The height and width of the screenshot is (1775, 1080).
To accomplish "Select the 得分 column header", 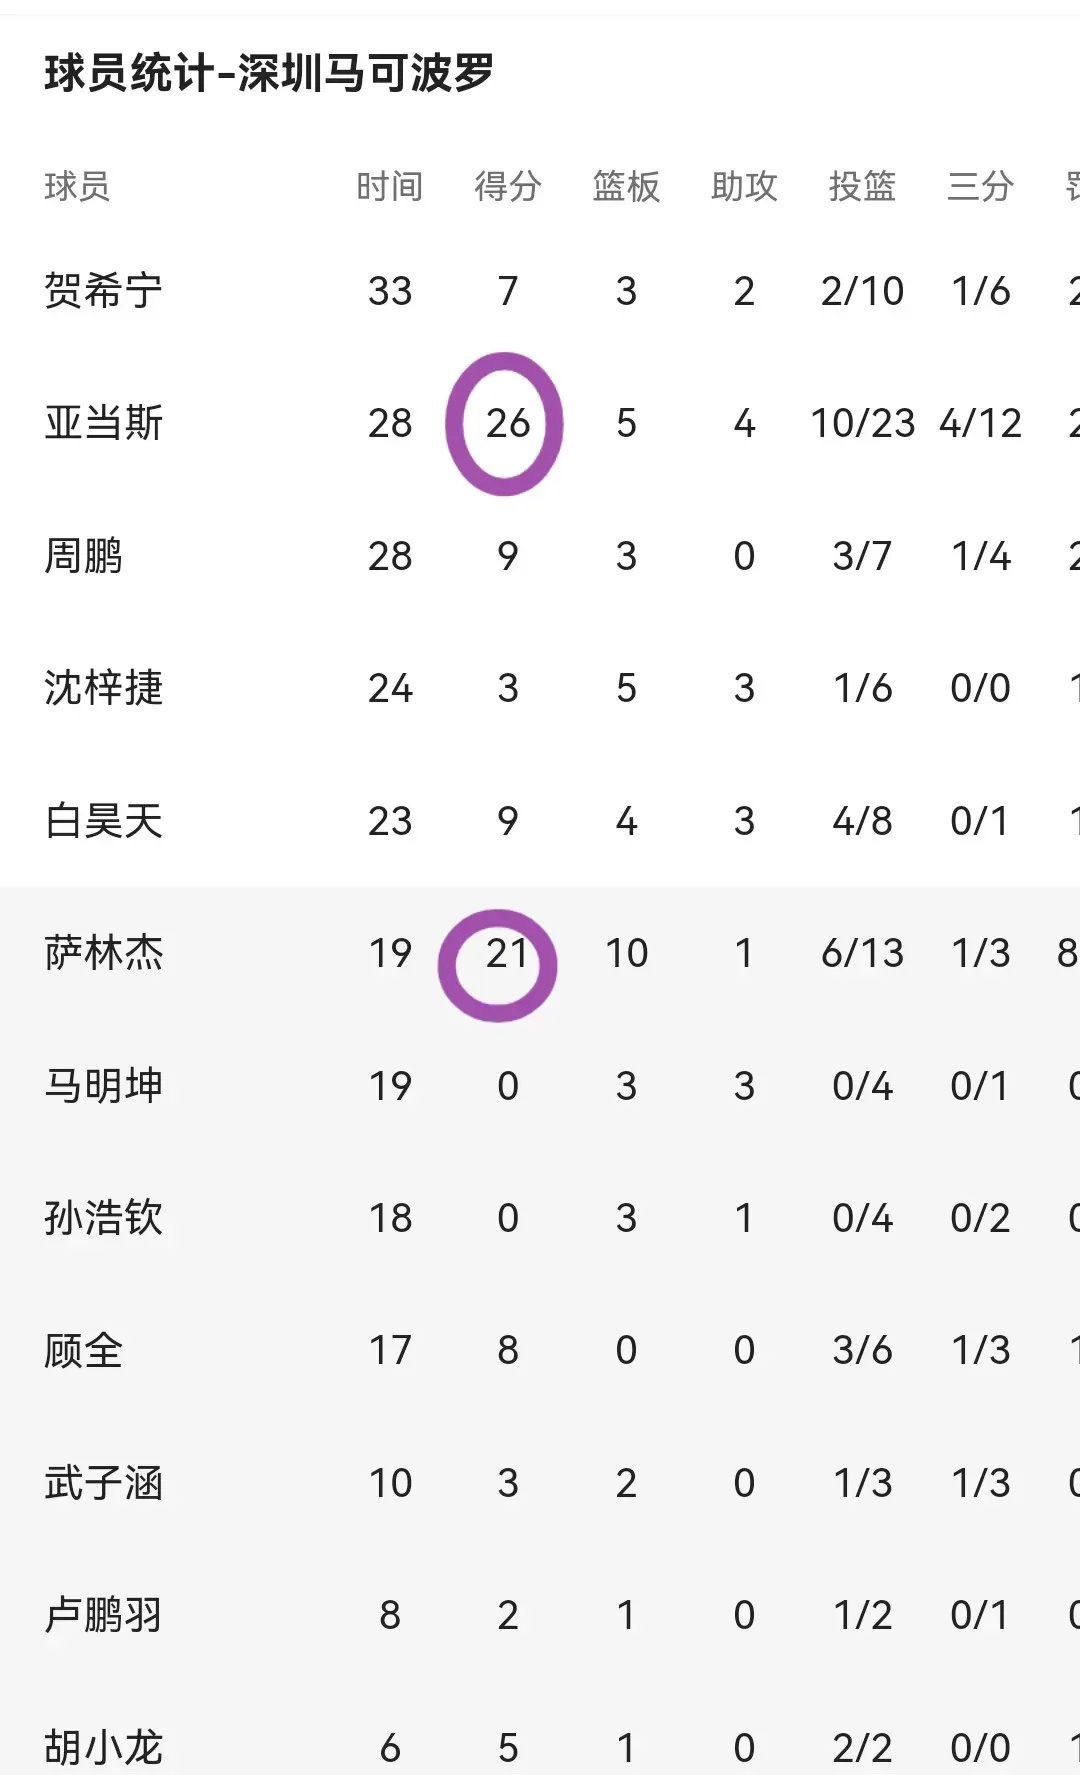I will tap(508, 187).
